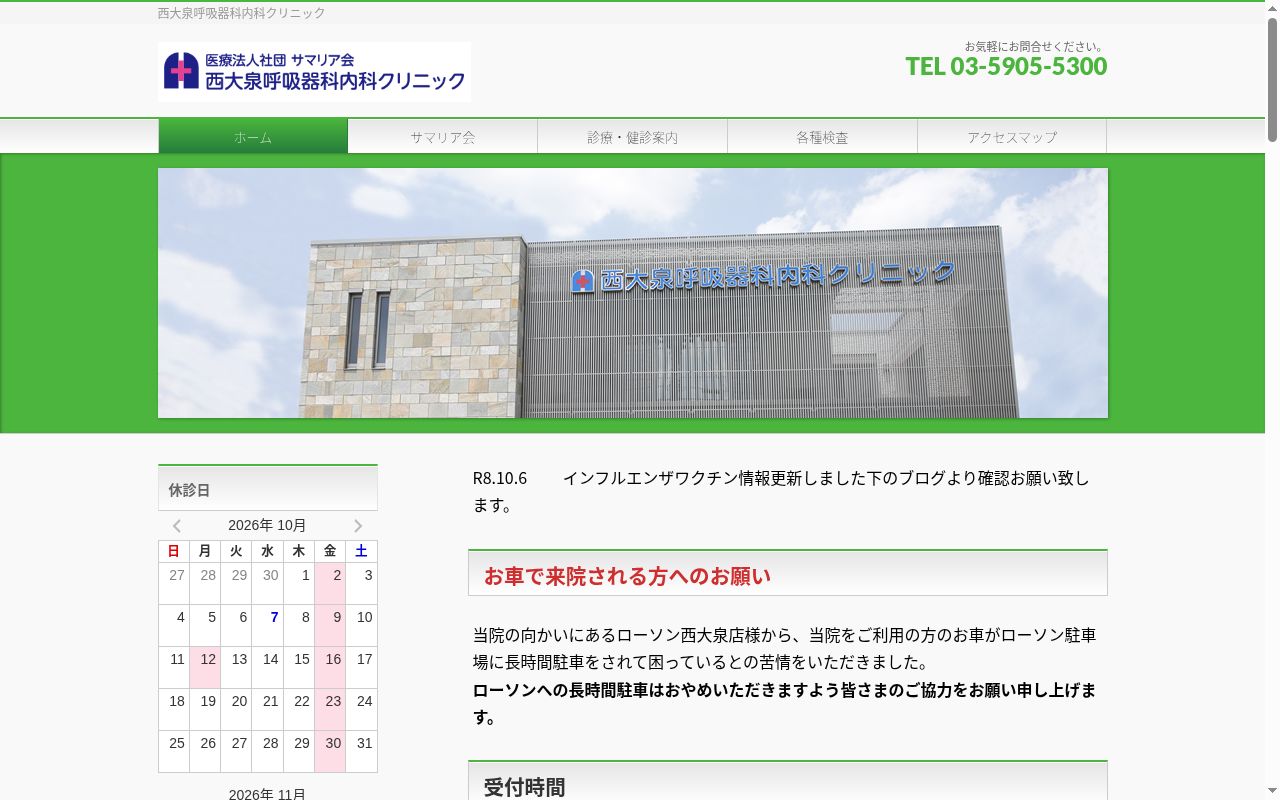This screenshot has width=1280, height=800.
Task: Select September 27 greyed-out date
Action: click(x=174, y=583)
